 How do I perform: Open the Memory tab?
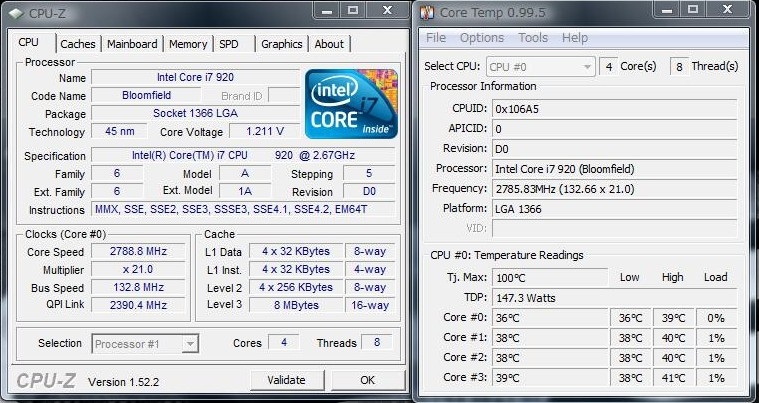[188, 44]
